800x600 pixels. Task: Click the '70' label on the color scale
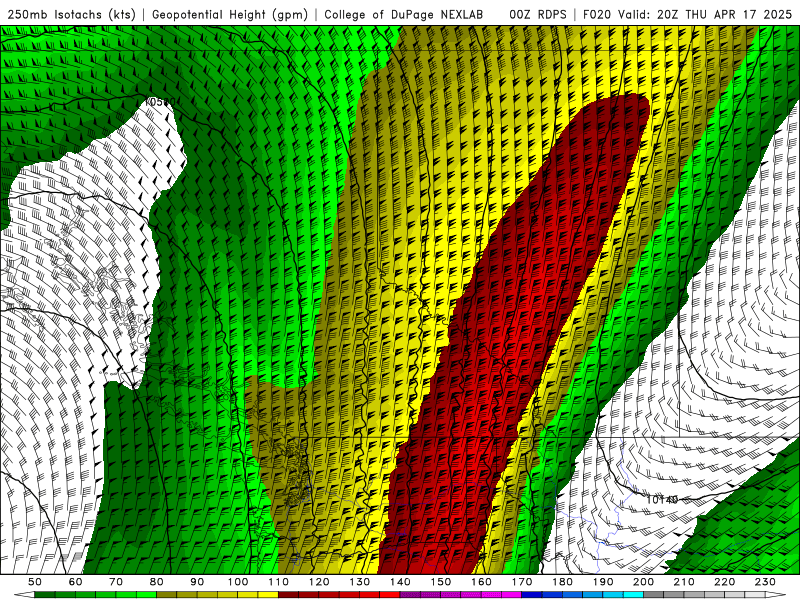[116, 582]
